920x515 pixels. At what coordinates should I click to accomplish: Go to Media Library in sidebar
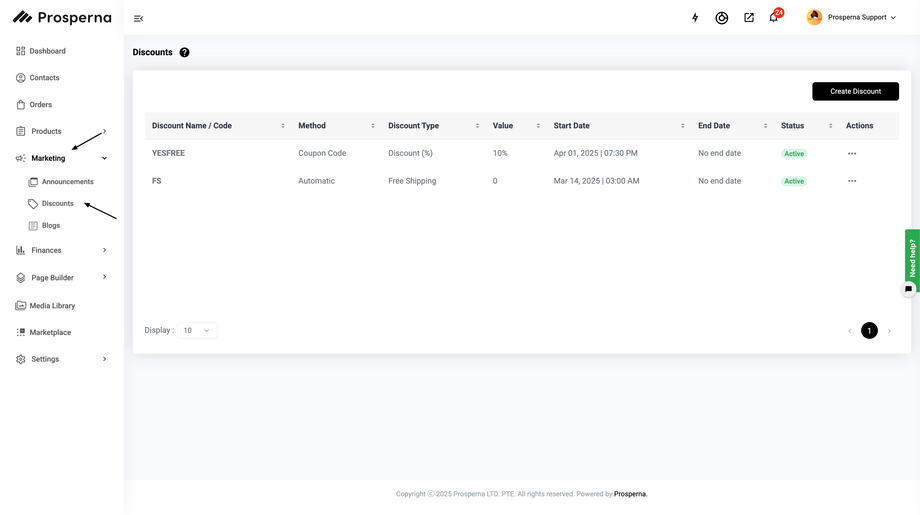click(x=52, y=306)
